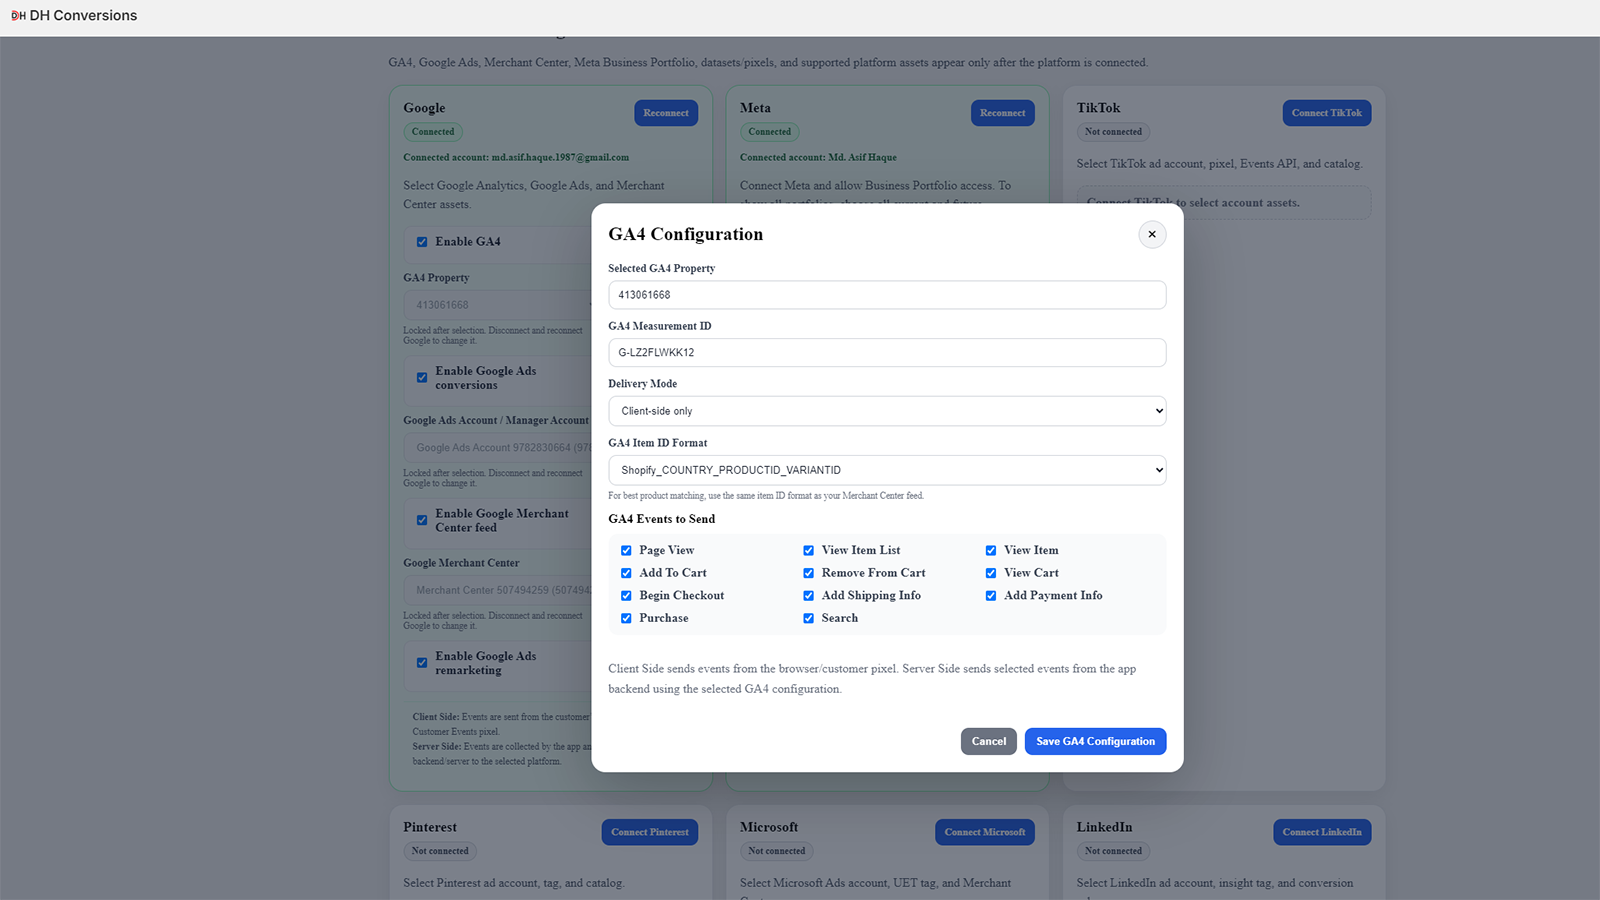Click Connect TikTok button
Image resolution: width=1600 pixels, height=900 pixels.
click(1326, 113)
